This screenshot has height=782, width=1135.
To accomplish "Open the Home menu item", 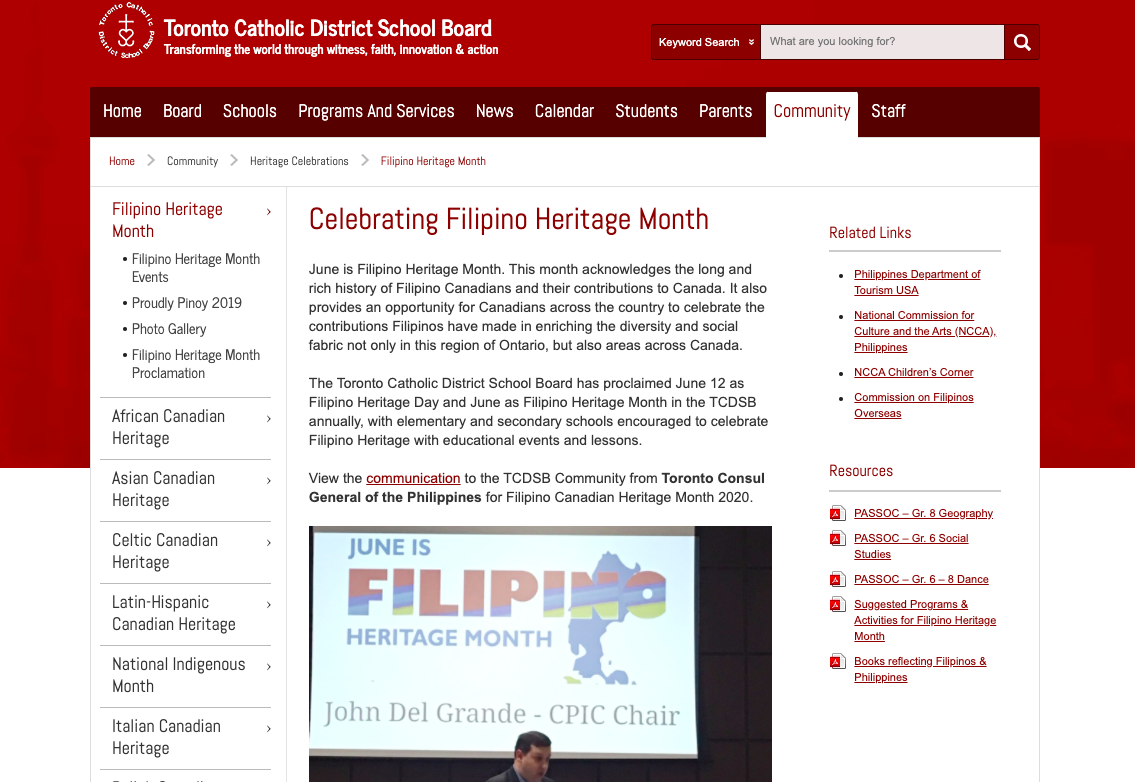I will click(122, 112).
